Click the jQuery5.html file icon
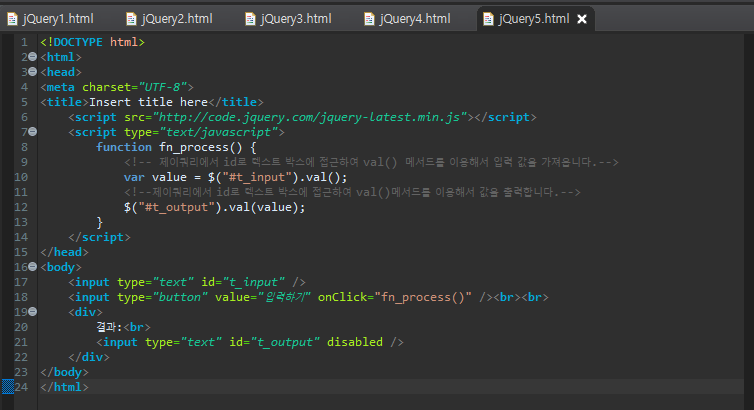Image resolution: width=754 pixels, height=410 pixels. tap(488, 19)
